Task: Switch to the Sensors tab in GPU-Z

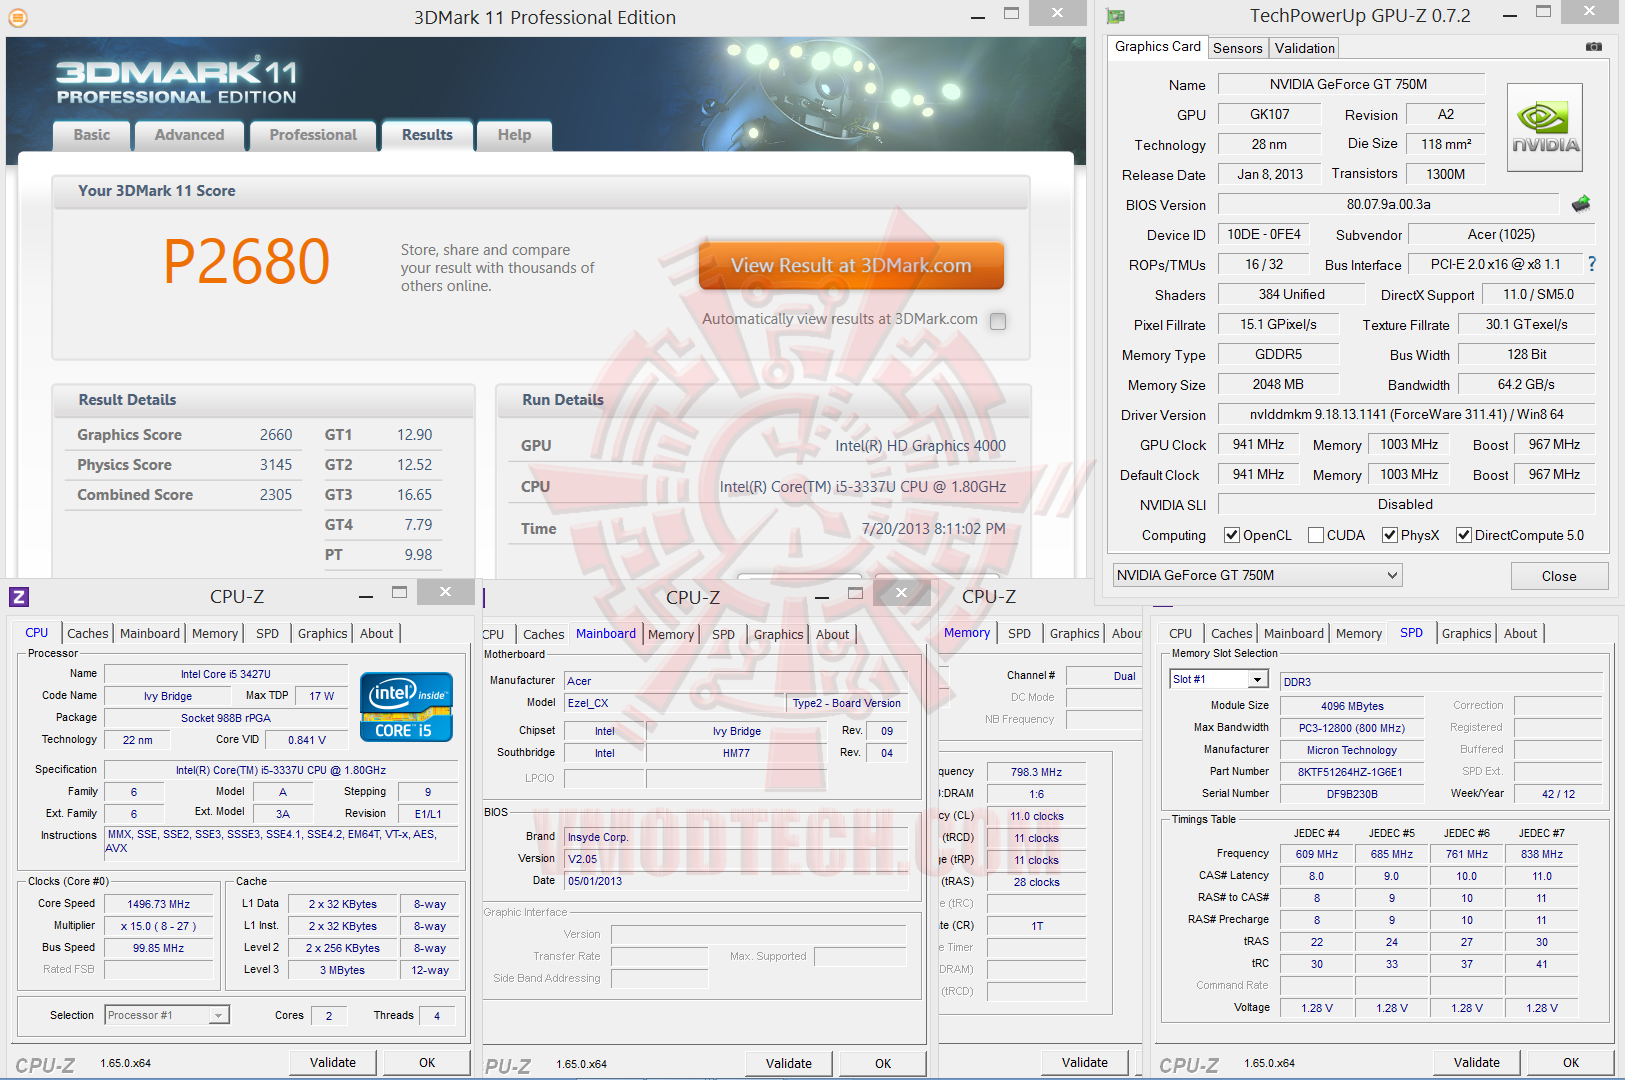Action: point(1238,48)
